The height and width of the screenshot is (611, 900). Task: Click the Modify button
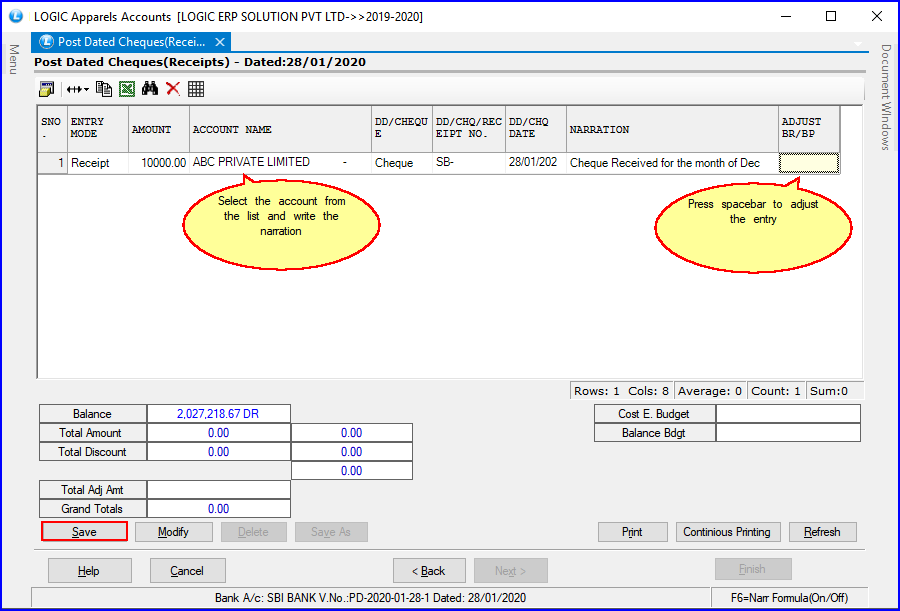pos(173,532)
